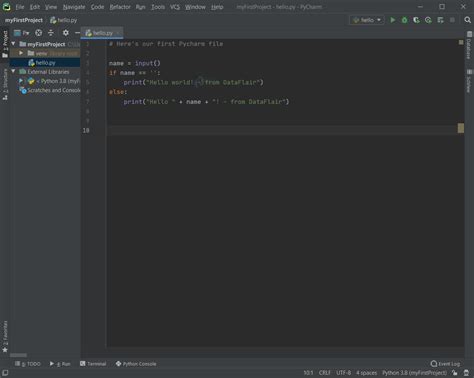Click the yellow warning stripe marker
The image size is (474, 378).
[461, 128]
